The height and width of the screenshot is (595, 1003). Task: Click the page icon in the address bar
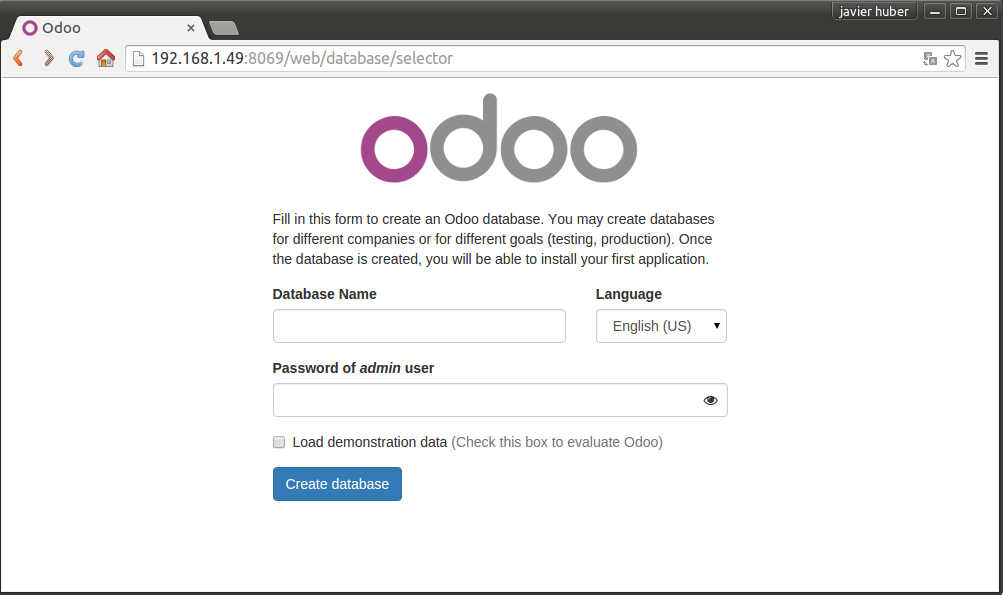pos(136,58)
